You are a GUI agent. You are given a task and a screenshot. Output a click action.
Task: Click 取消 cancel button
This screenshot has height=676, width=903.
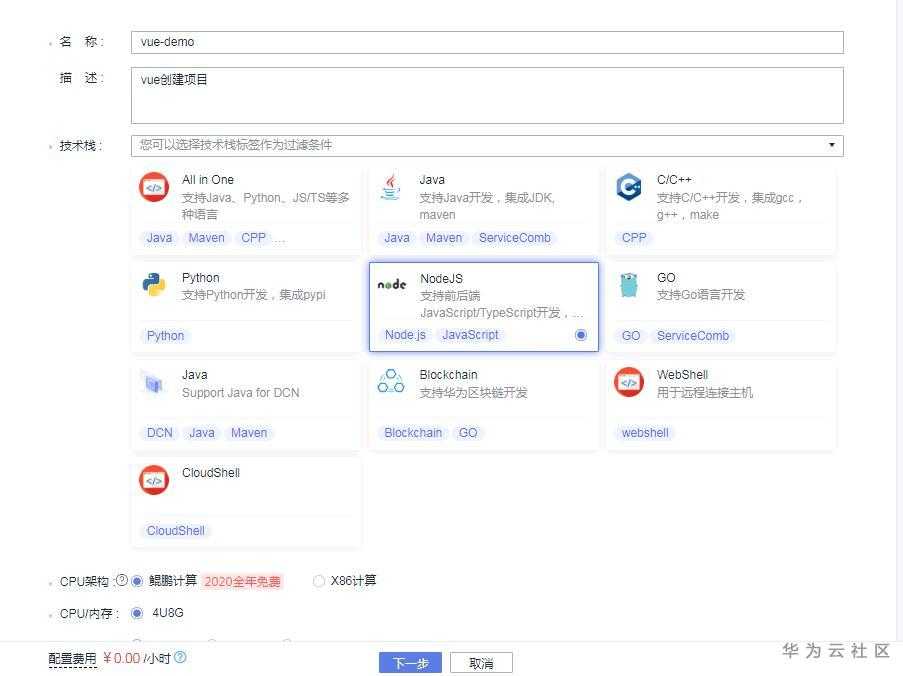click(481, 663)
